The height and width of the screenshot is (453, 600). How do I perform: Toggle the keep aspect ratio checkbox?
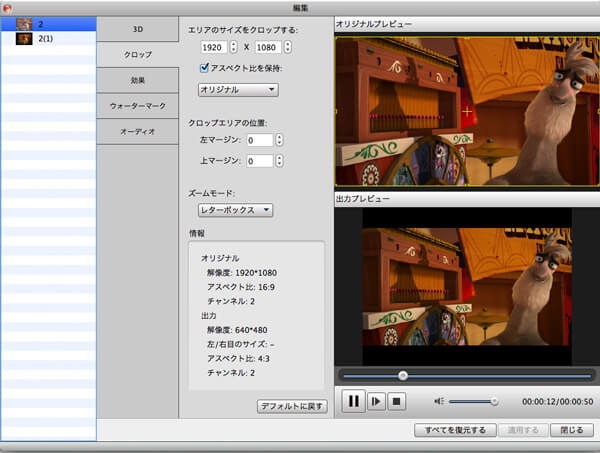(x=204, y=68)
